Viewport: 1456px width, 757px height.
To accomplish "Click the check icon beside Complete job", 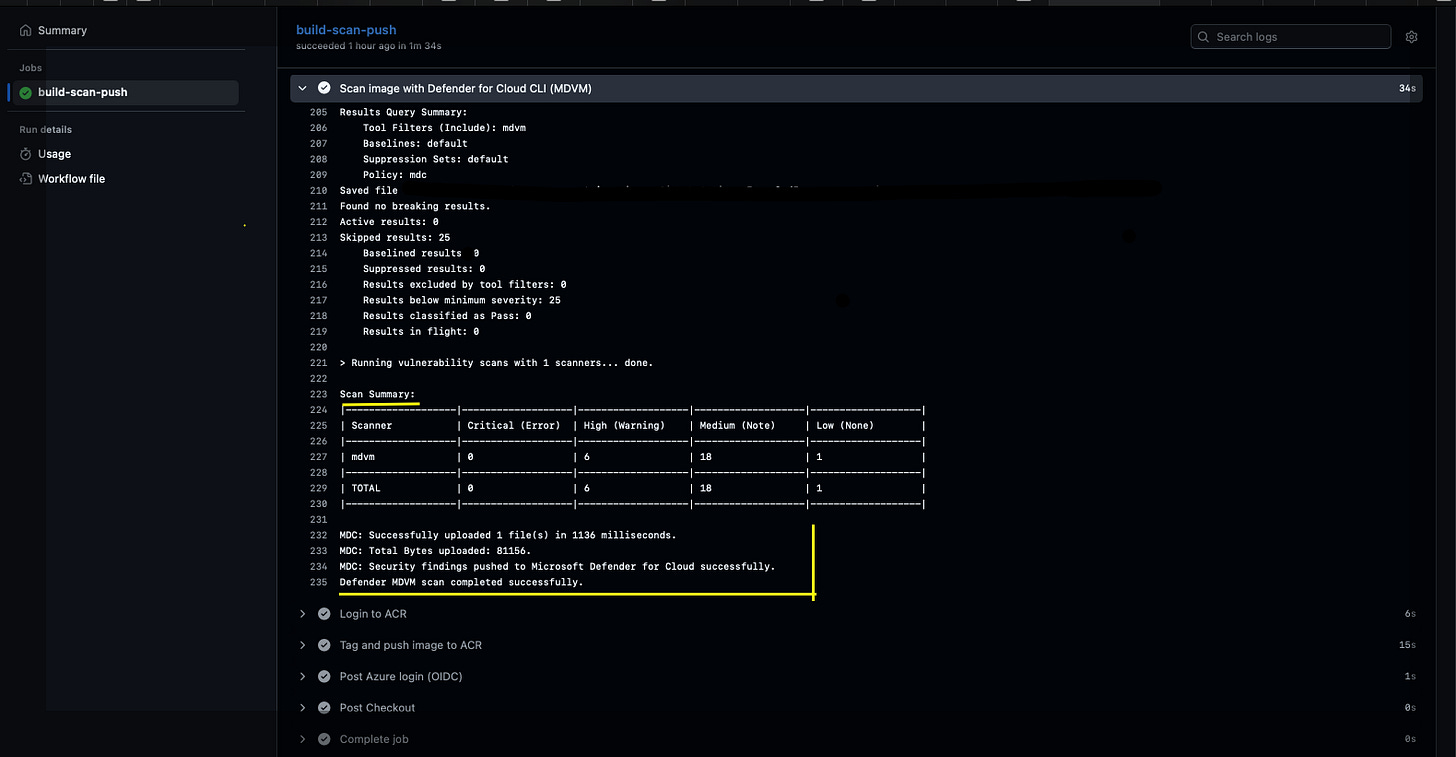I will [324, 739].
